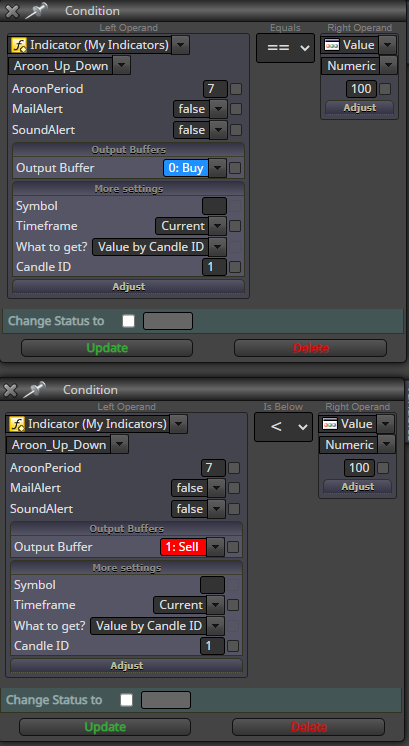
Task: Click the top Symbol input field
Action: tap(214, 206)
